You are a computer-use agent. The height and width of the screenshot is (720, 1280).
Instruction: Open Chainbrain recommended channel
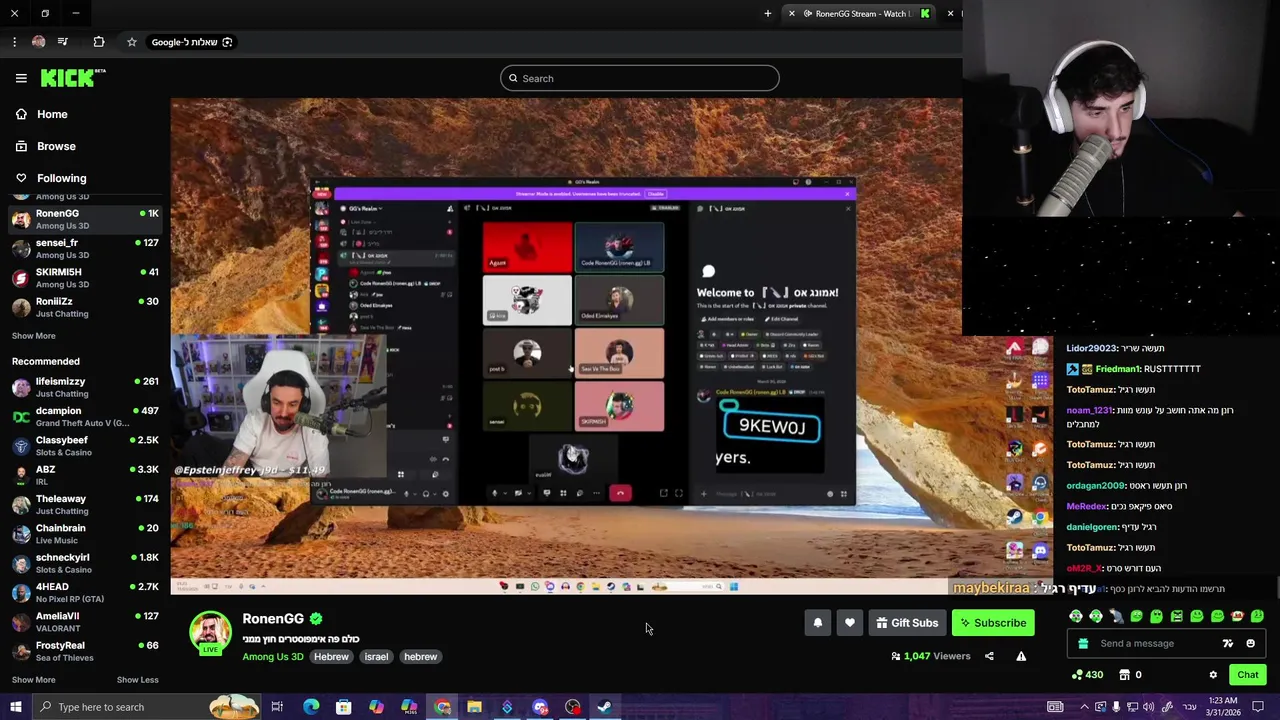tap(85, 533)
